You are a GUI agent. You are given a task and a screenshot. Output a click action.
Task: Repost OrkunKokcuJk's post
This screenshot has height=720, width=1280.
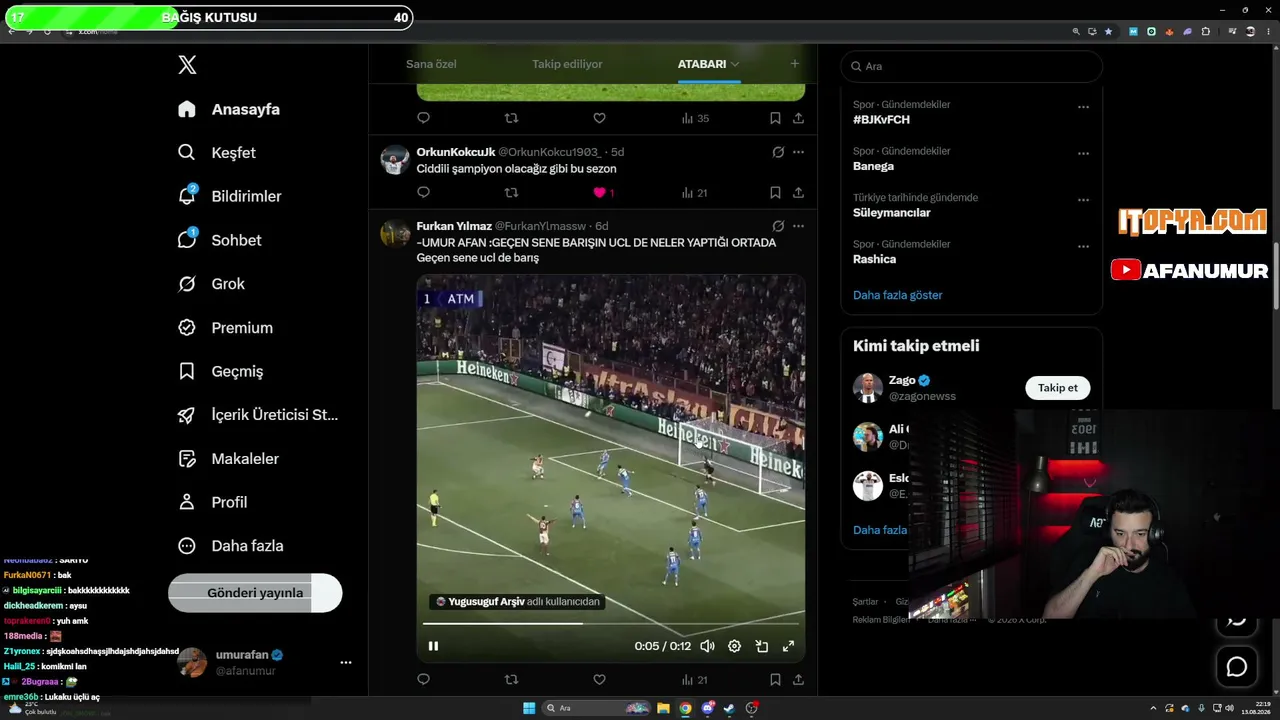tap(511, 193)
